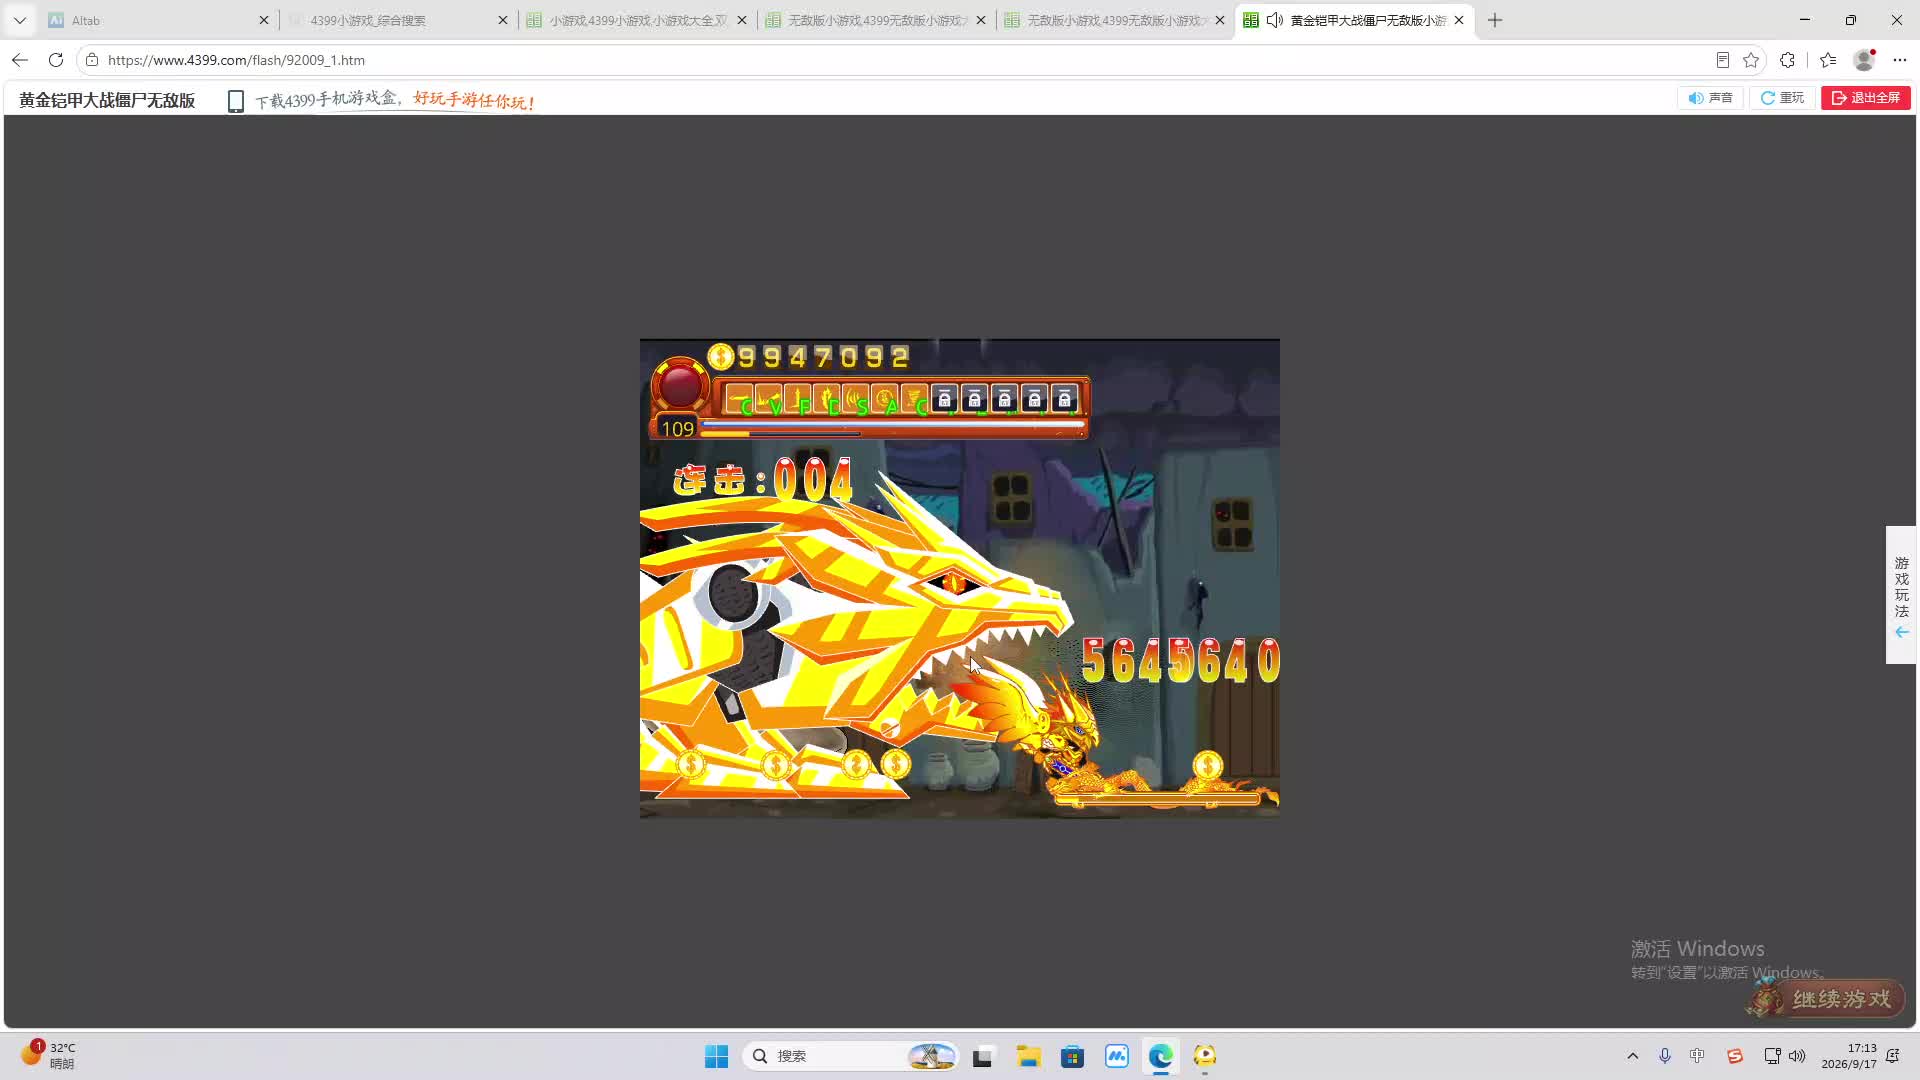Click the microphone tray icon
Image resolution: width=1920 pixels, height=1080 pixels.
[1665, 1056]
